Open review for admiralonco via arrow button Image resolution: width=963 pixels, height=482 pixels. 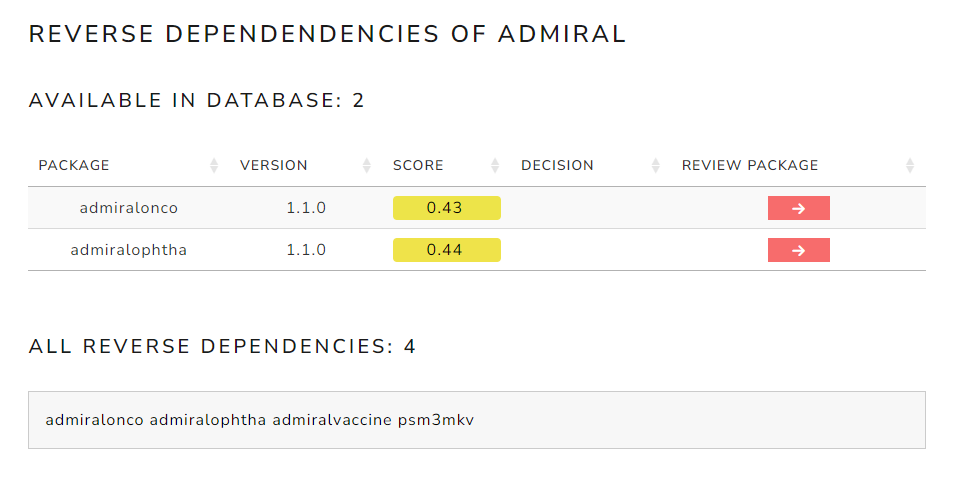798,208
